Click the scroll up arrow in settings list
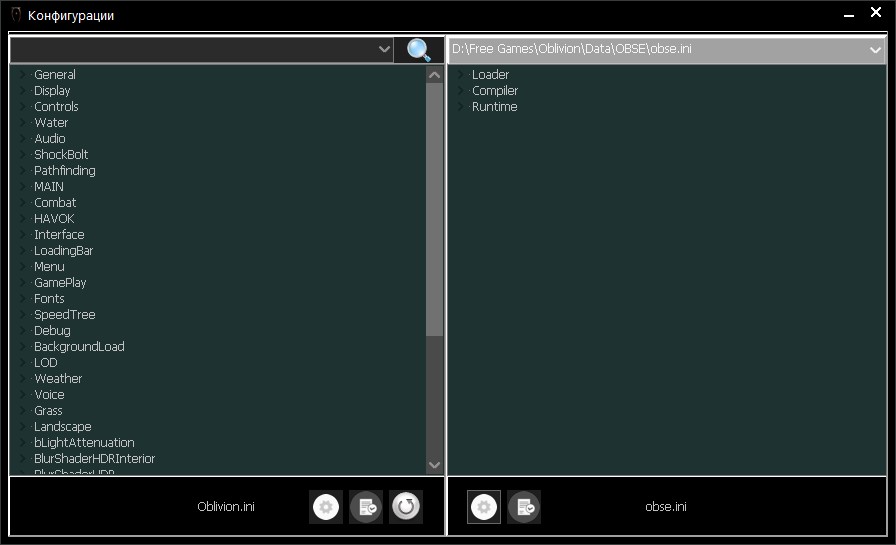 434,75
